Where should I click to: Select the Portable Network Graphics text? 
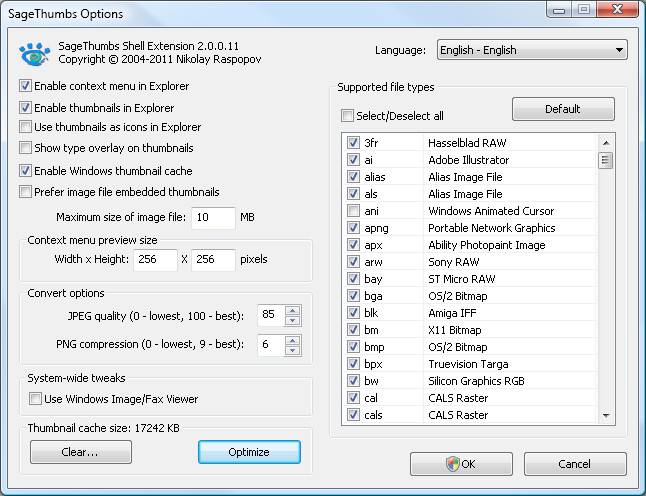492,228
